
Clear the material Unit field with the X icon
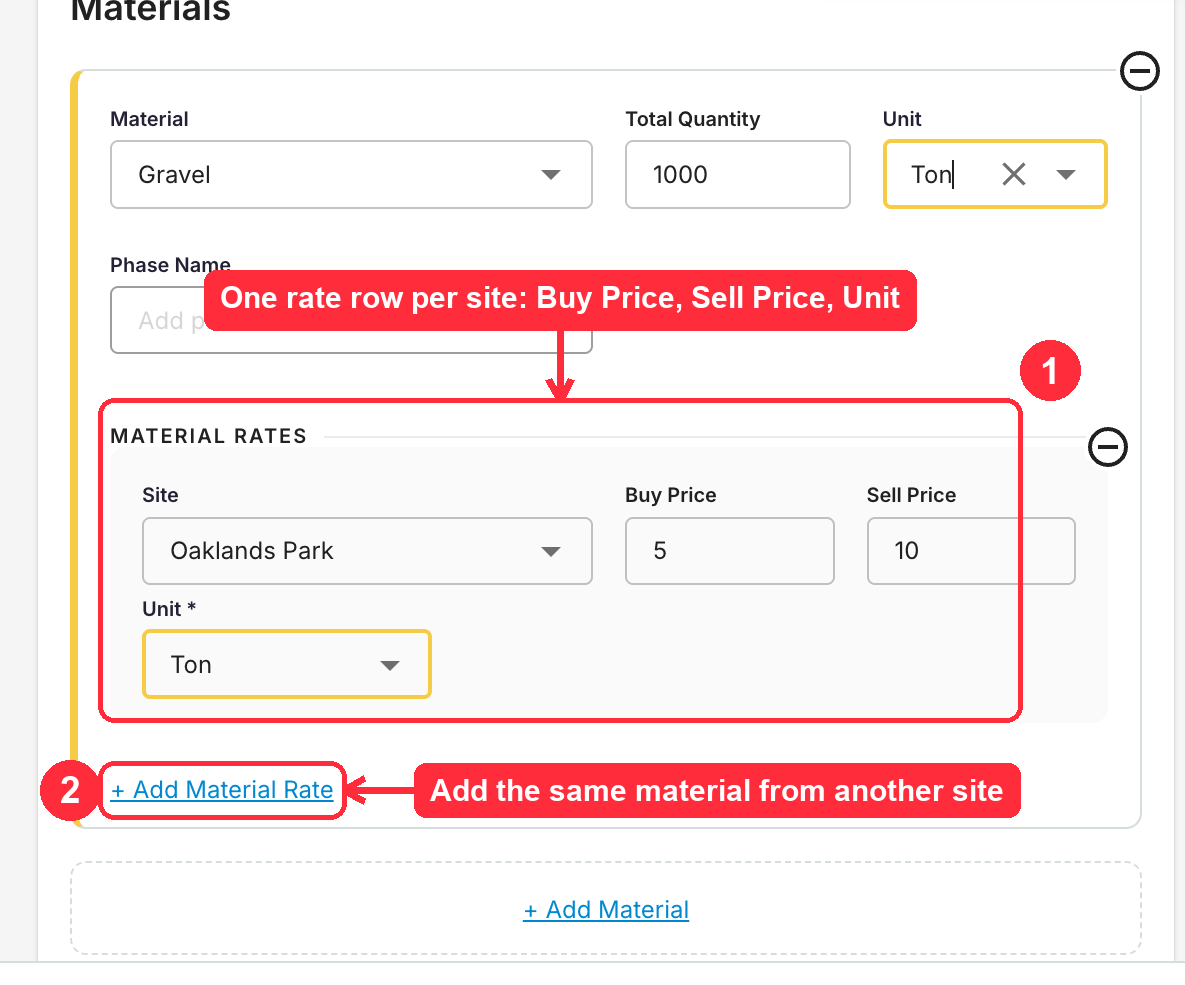pyautogui.click(x=1013, y=175)
